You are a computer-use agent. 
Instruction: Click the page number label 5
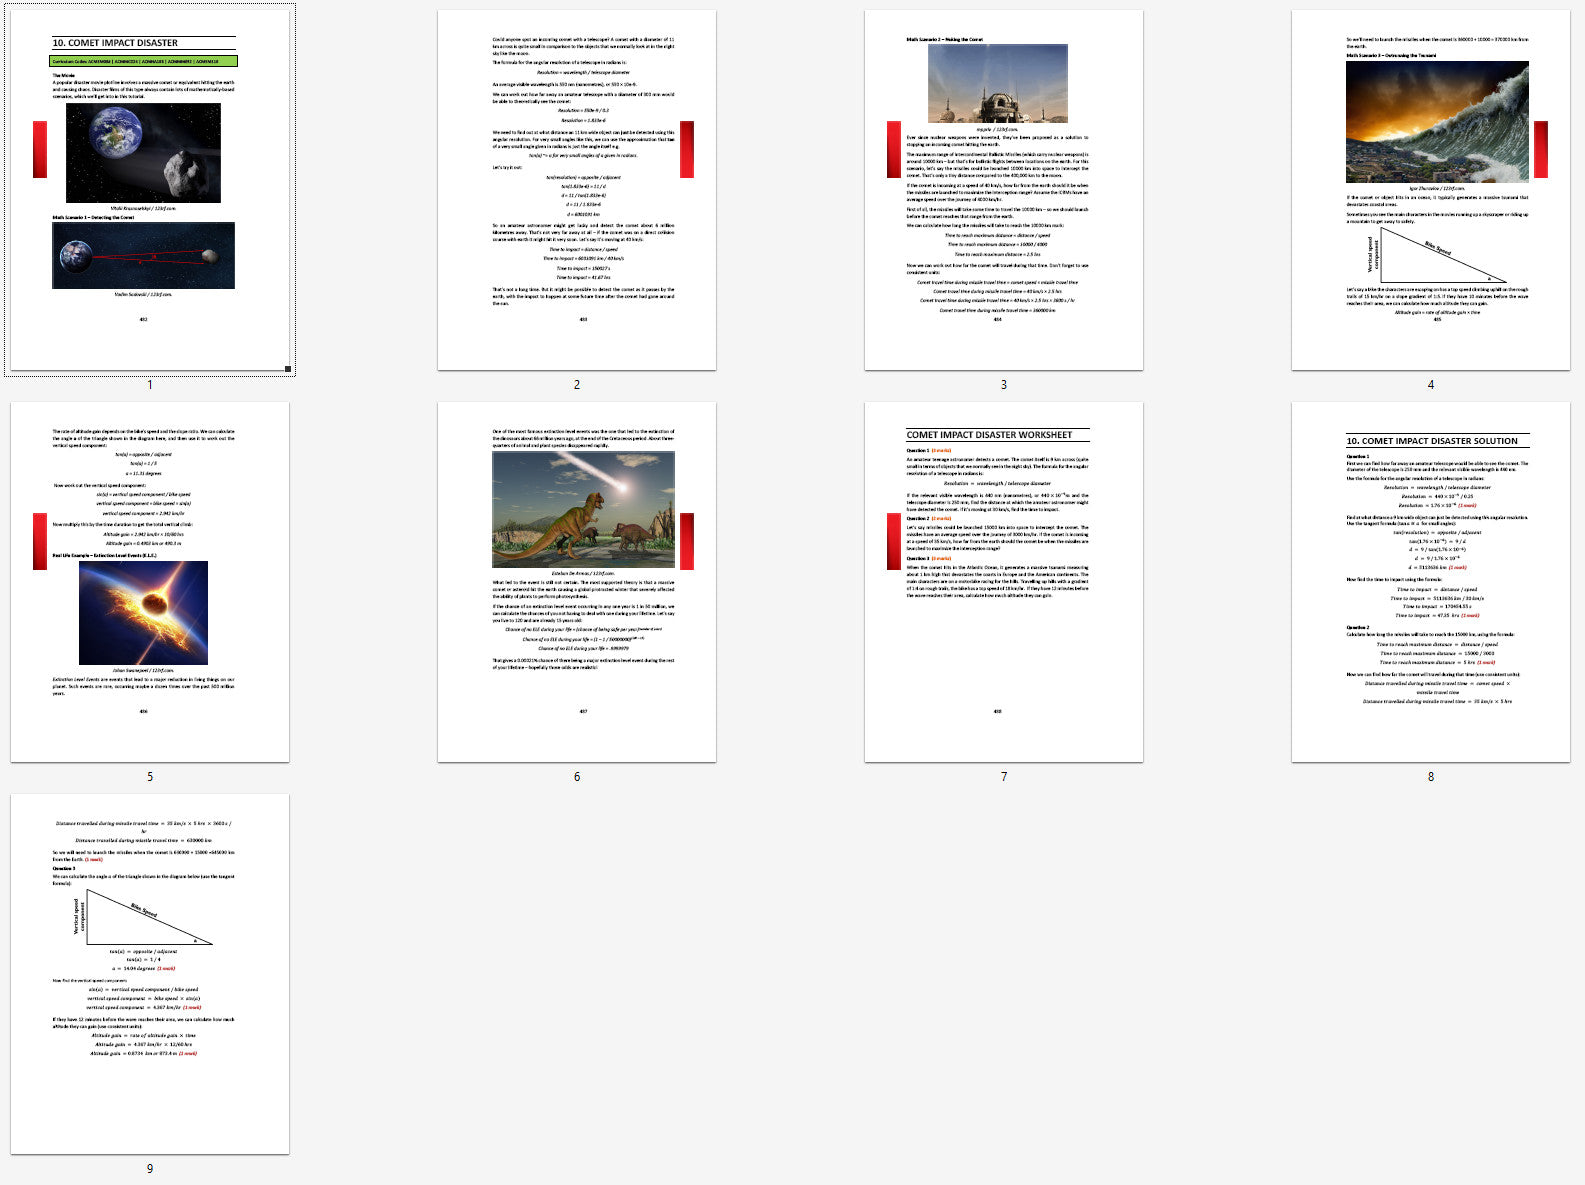(150, 777)
